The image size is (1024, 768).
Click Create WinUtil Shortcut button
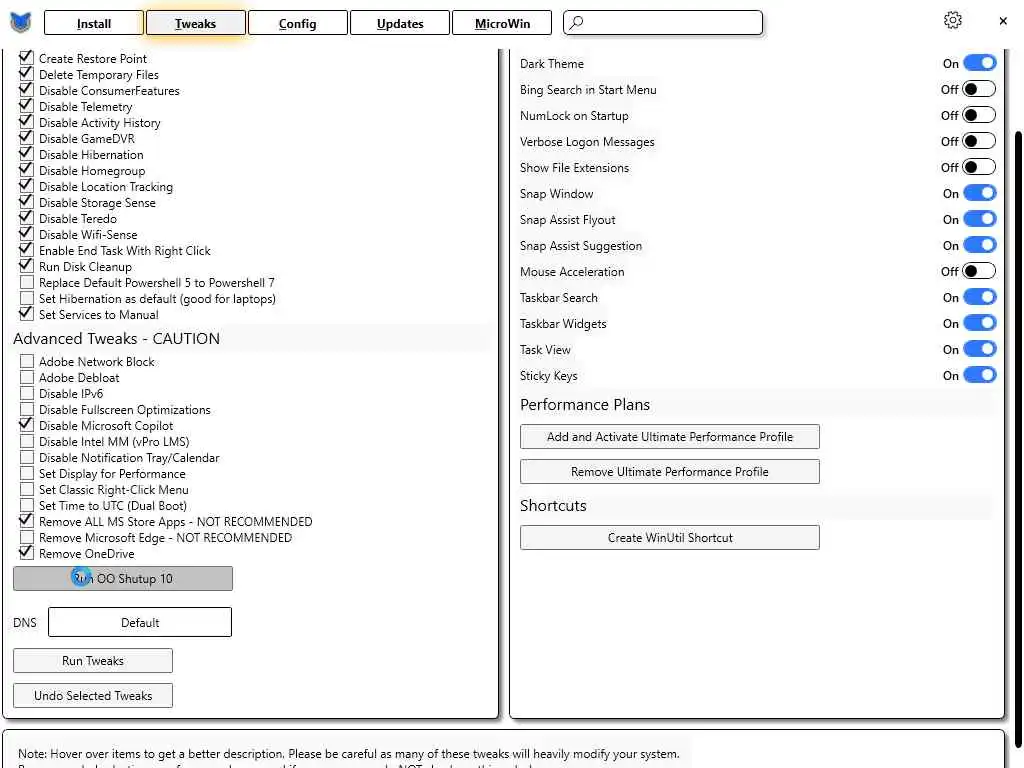point(669,537)
